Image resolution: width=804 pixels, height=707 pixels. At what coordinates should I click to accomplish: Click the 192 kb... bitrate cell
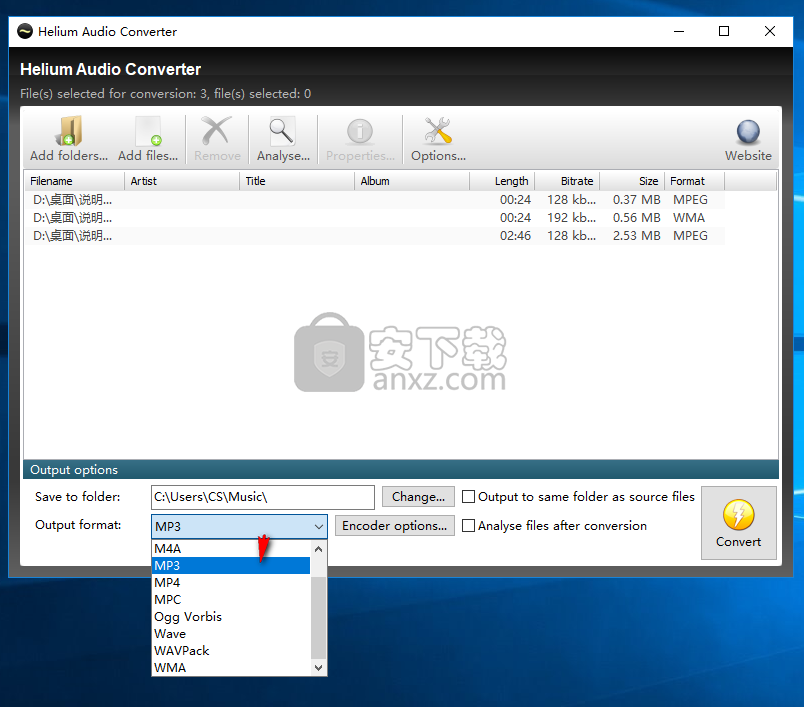click(x=571, y=218)
